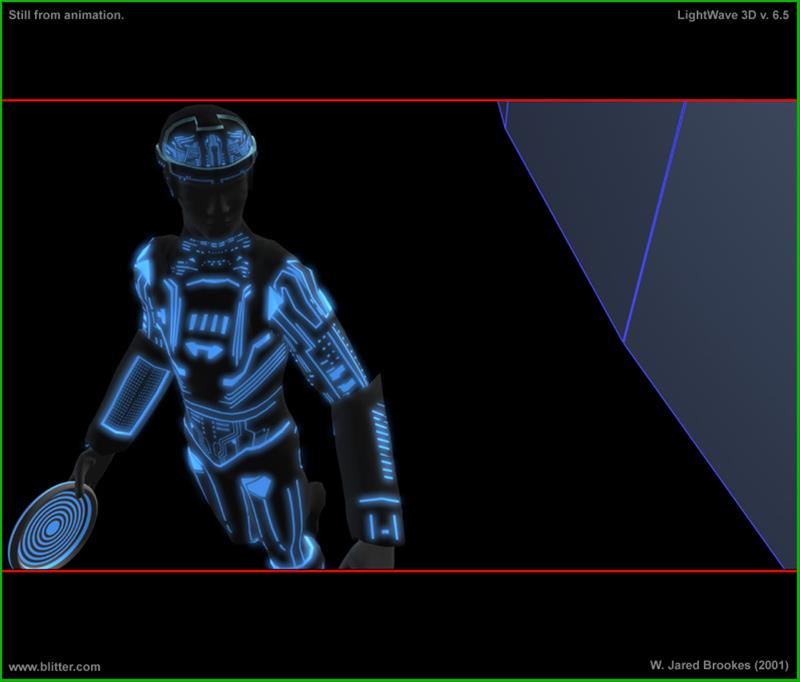Select the 'LightWave 3D v. 6.5' label
Viewport: 800px width, 682px height.
coord(731,16)
